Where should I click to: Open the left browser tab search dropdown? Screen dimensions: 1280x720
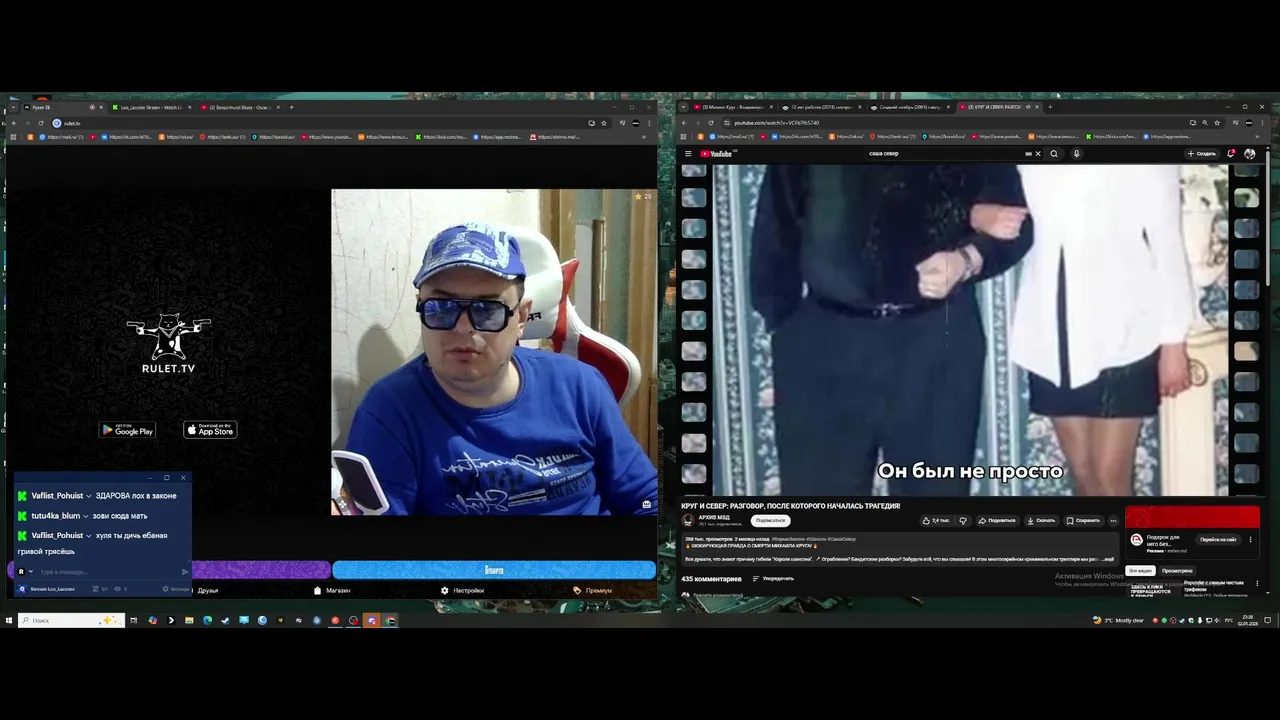click(x=12, y=107)
